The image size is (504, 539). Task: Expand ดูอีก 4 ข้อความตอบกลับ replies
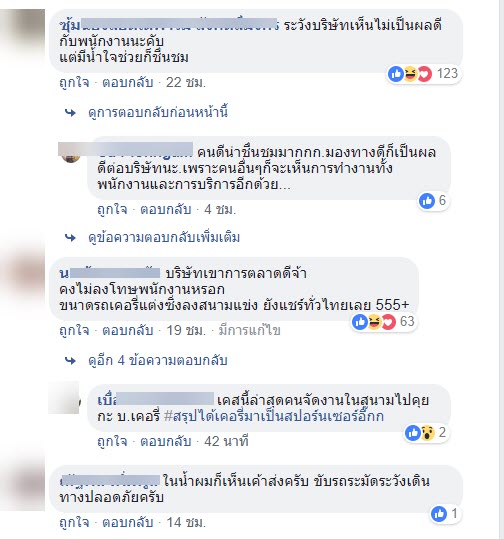click(x=158, y=361)
